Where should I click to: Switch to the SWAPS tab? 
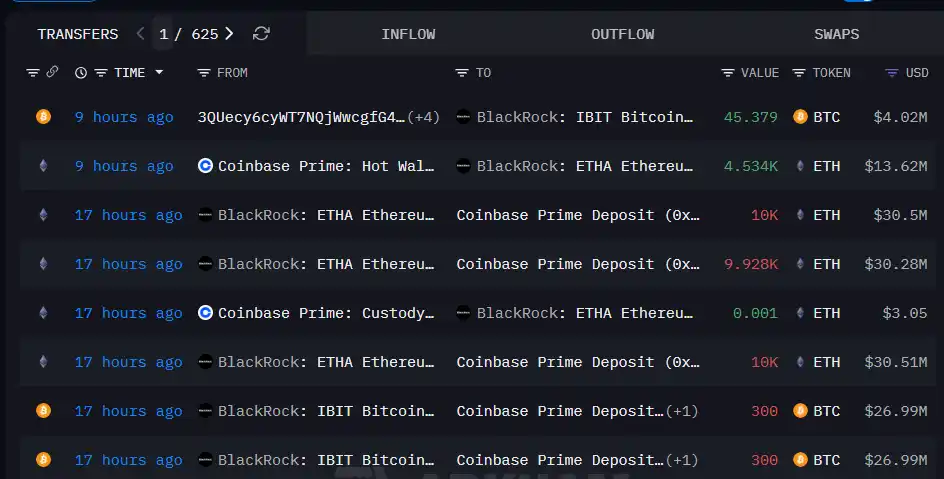tap(836, 34)
